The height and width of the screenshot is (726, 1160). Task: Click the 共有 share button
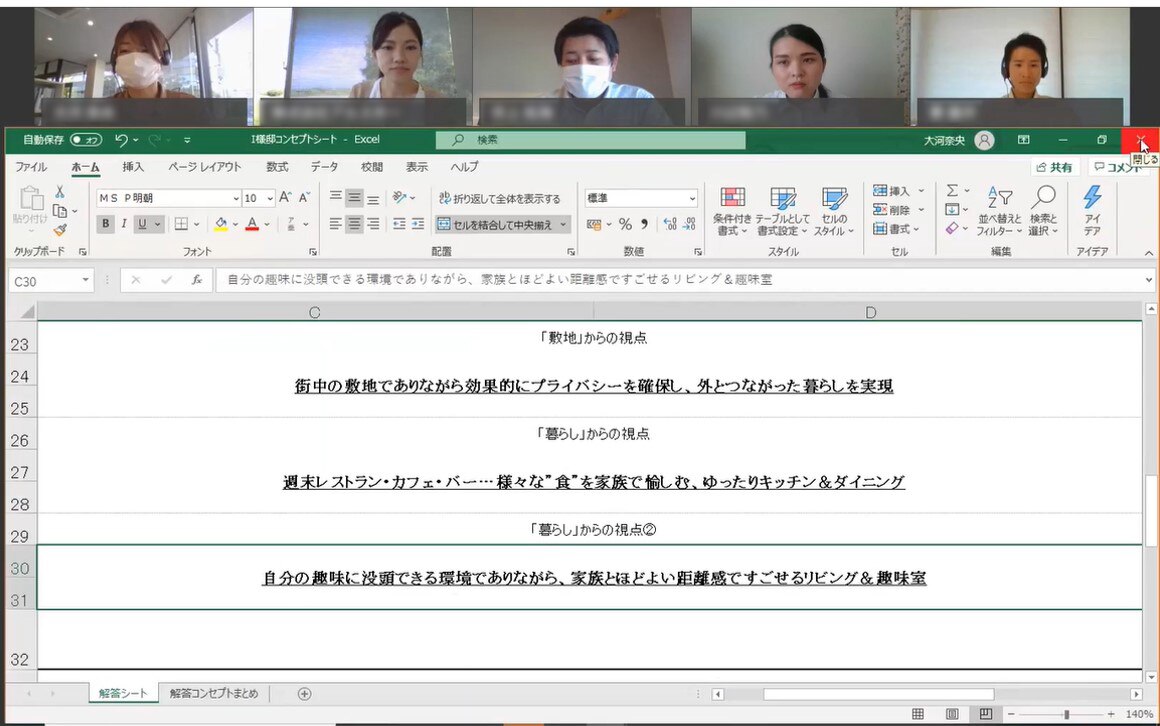(x=1054, y=167)
